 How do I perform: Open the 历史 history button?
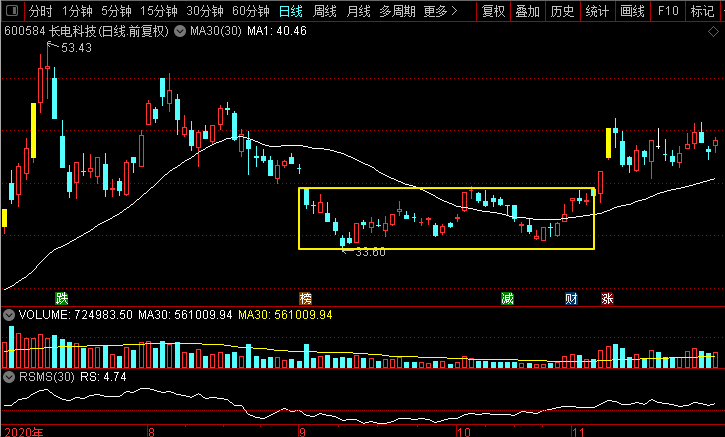[x=562, y=11]
